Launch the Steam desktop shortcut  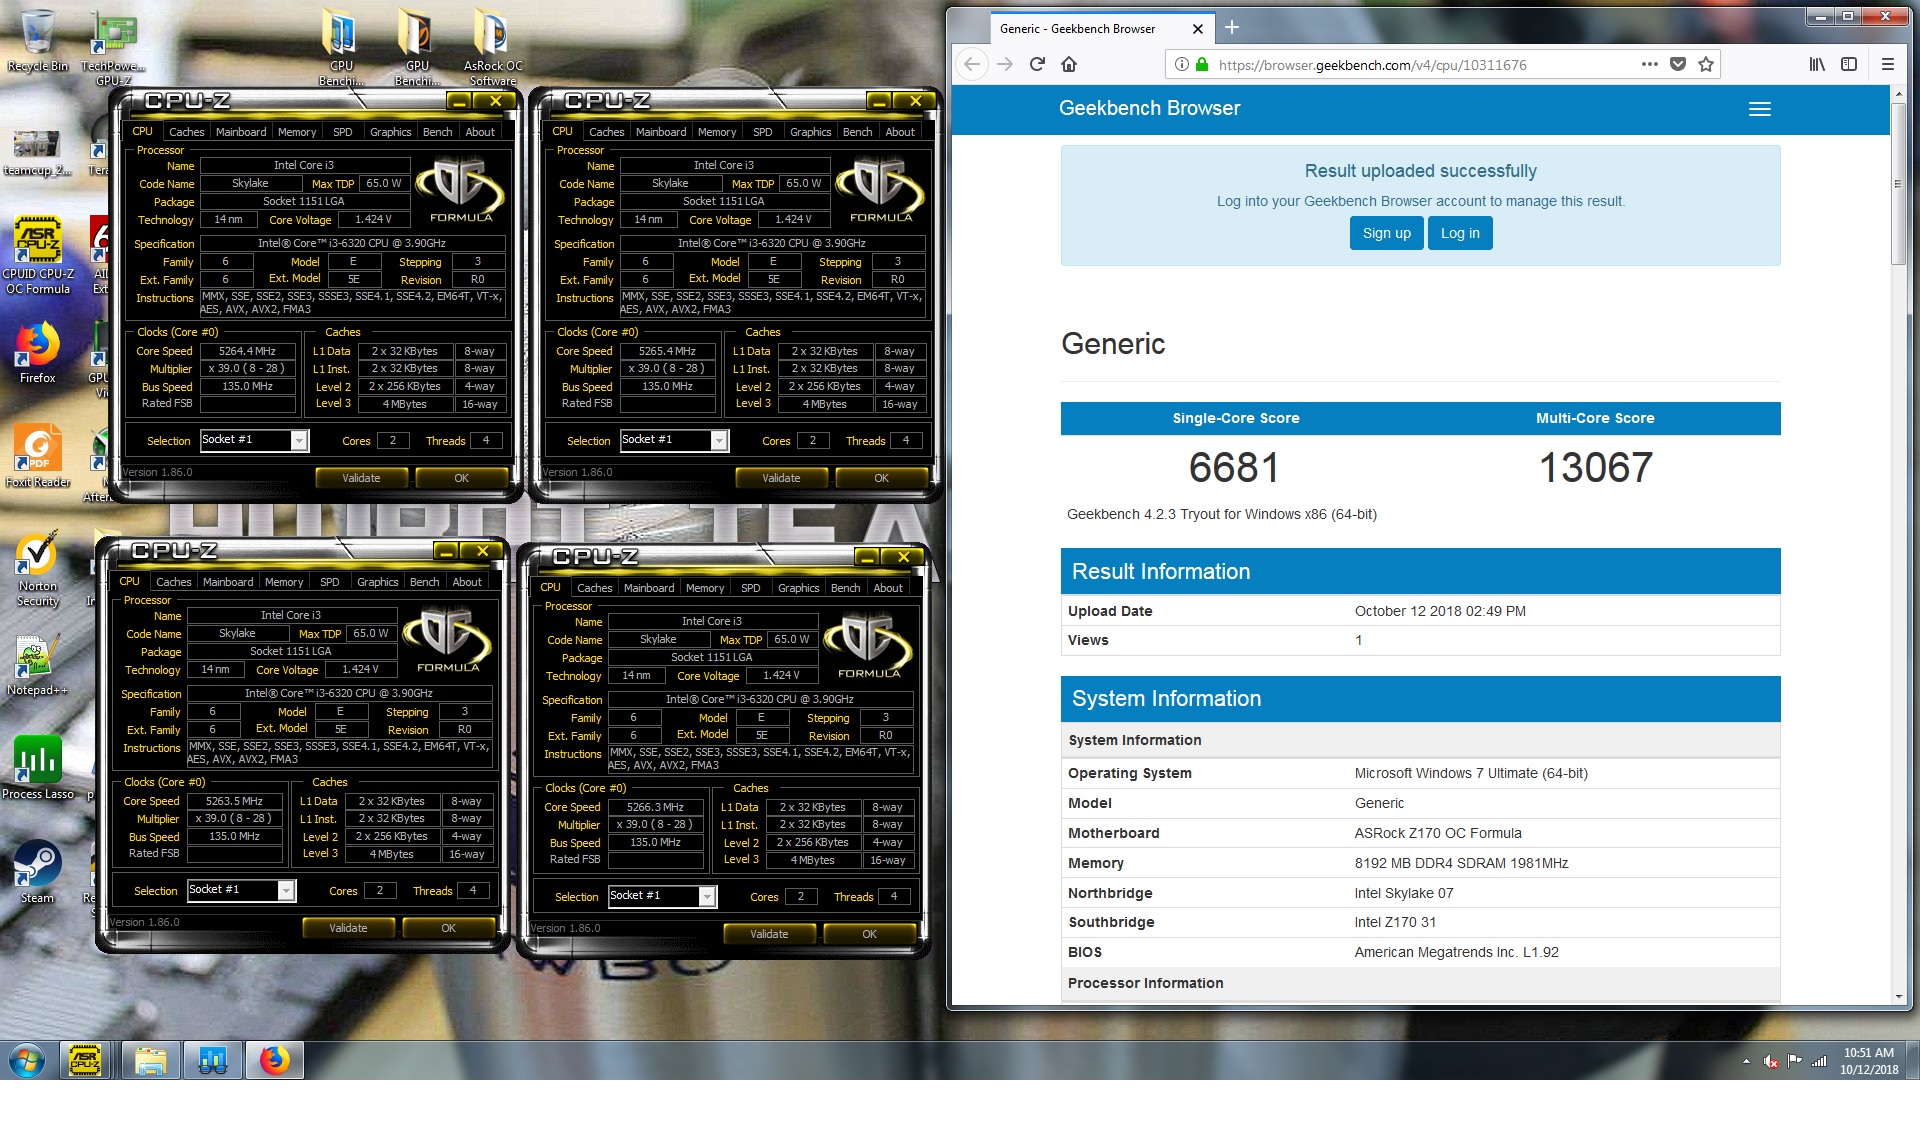tap(38, 872)
